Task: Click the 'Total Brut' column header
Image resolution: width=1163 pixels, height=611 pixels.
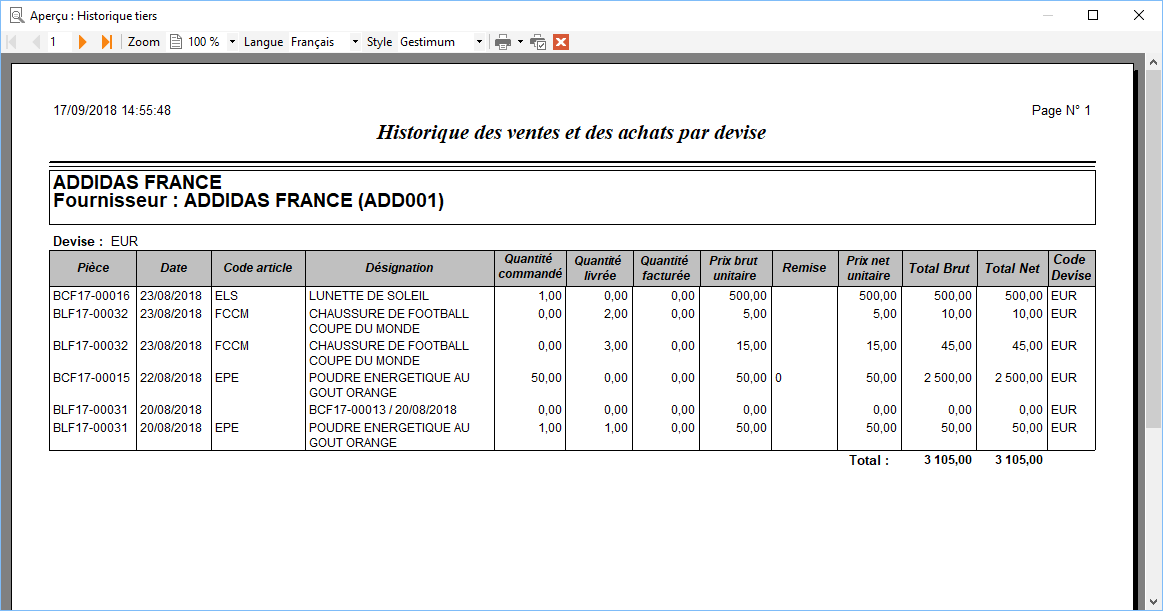Action: click(x=939, y=268)
